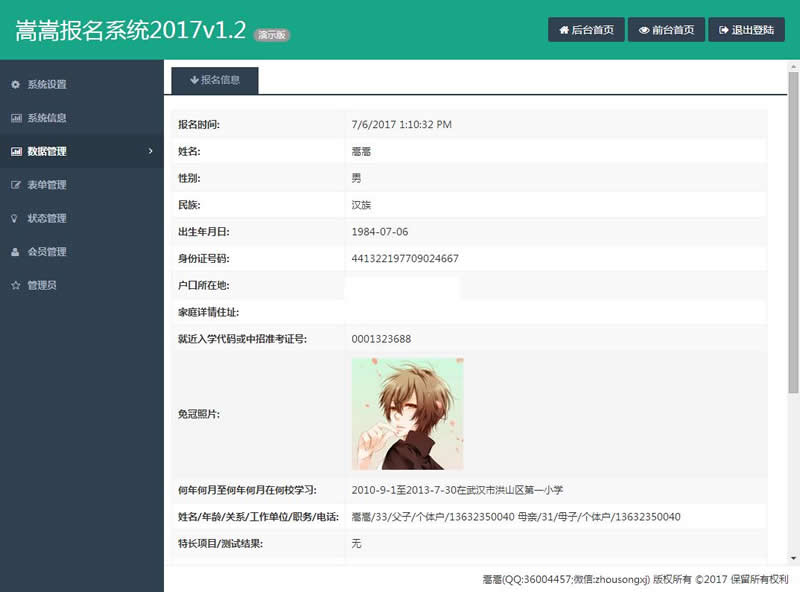Click the download arrow icon on 报名信息 tab
Image resolution: width=800 pixels, height=592 pixels.
(196, 79)
